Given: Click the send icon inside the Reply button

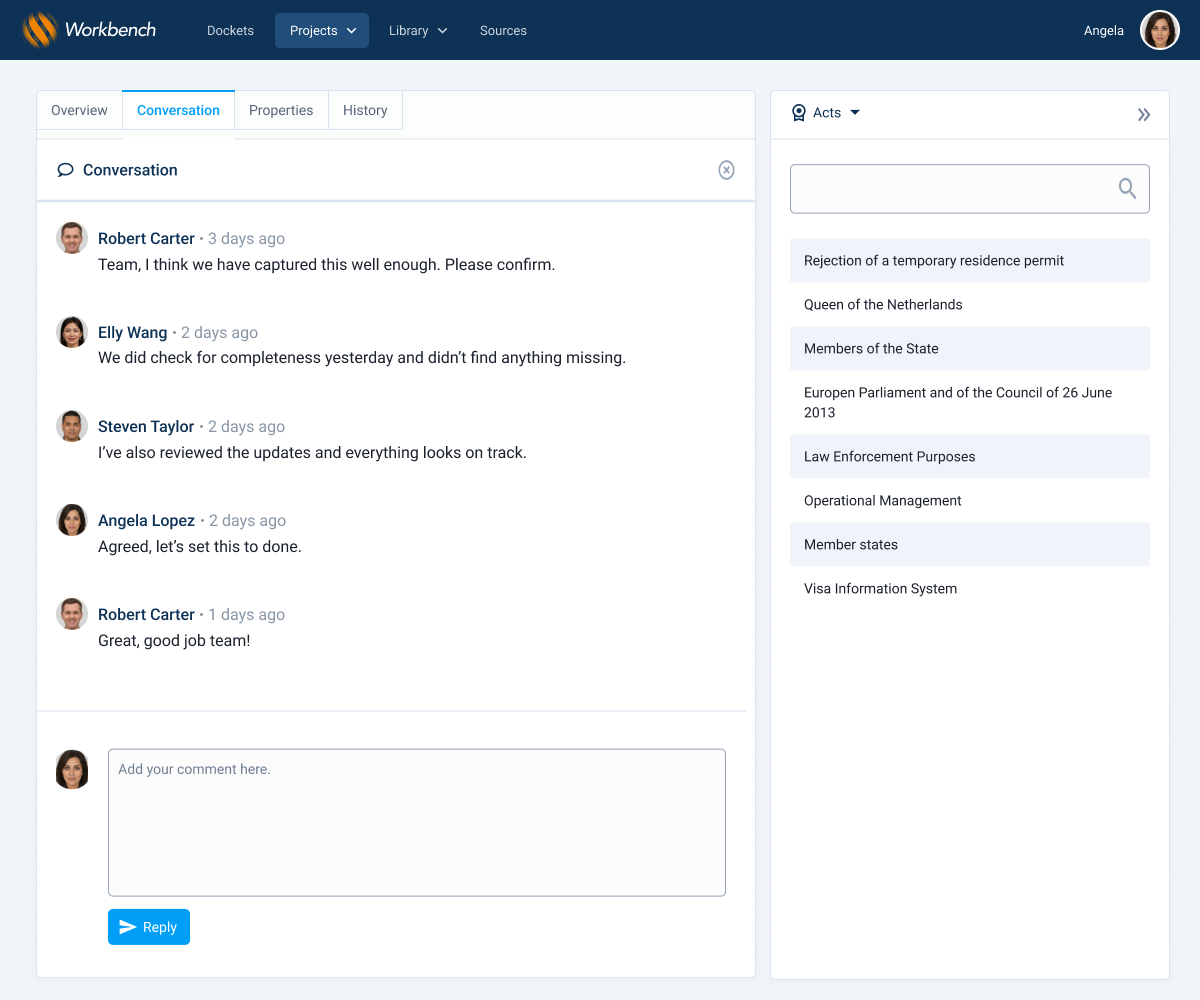Looking at the screenshot, I should point(126,927).
